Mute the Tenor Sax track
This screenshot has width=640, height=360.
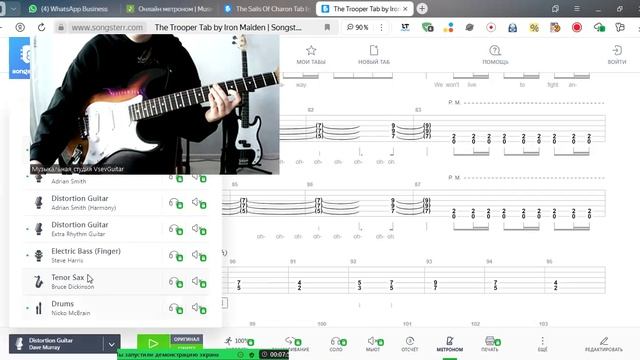pos(199,282)
